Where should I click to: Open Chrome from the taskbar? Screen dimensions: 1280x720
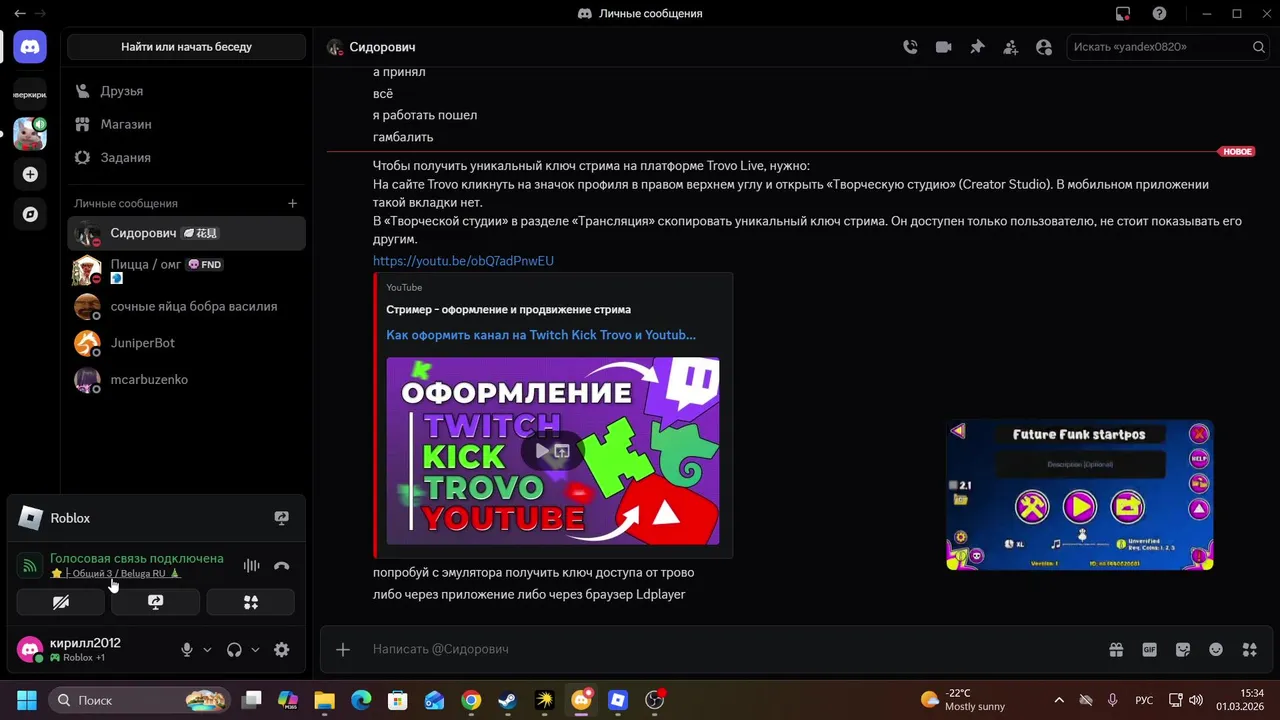click(471, 700)
